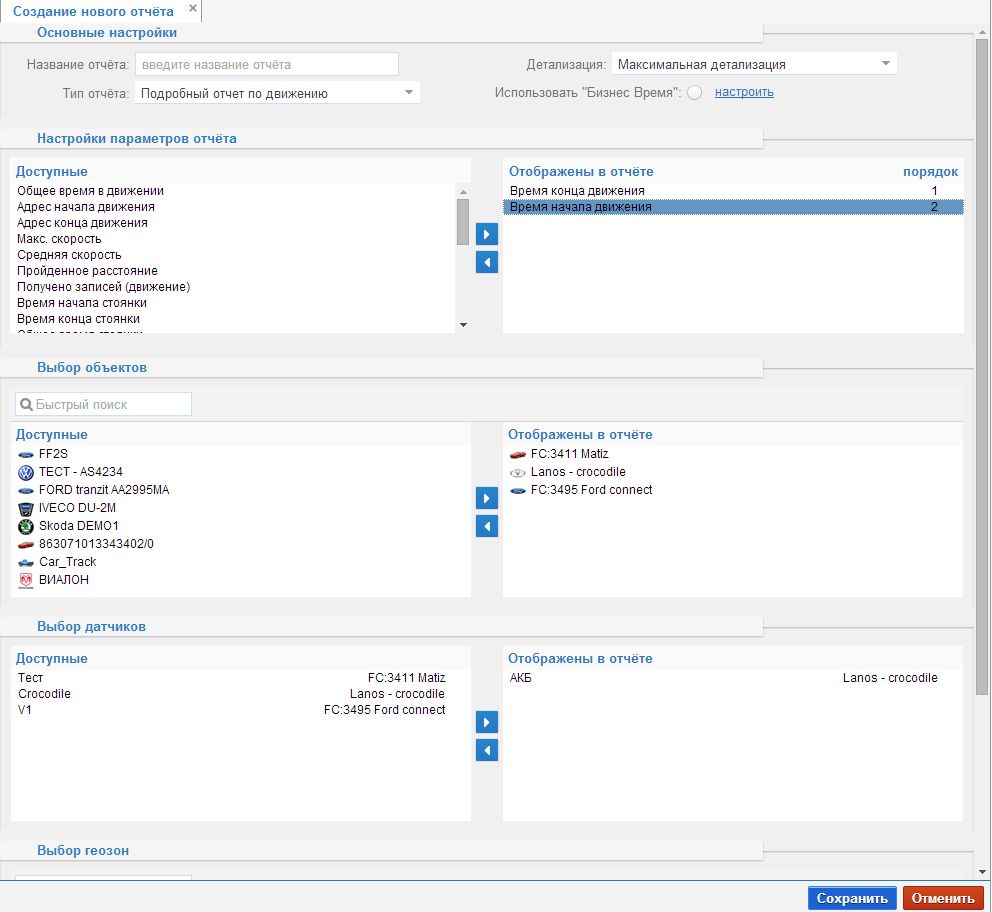The image size is (992, 912).
Task: Select the Skoda DEMO1 vehicle icon
Action: [x=26, y=526]
